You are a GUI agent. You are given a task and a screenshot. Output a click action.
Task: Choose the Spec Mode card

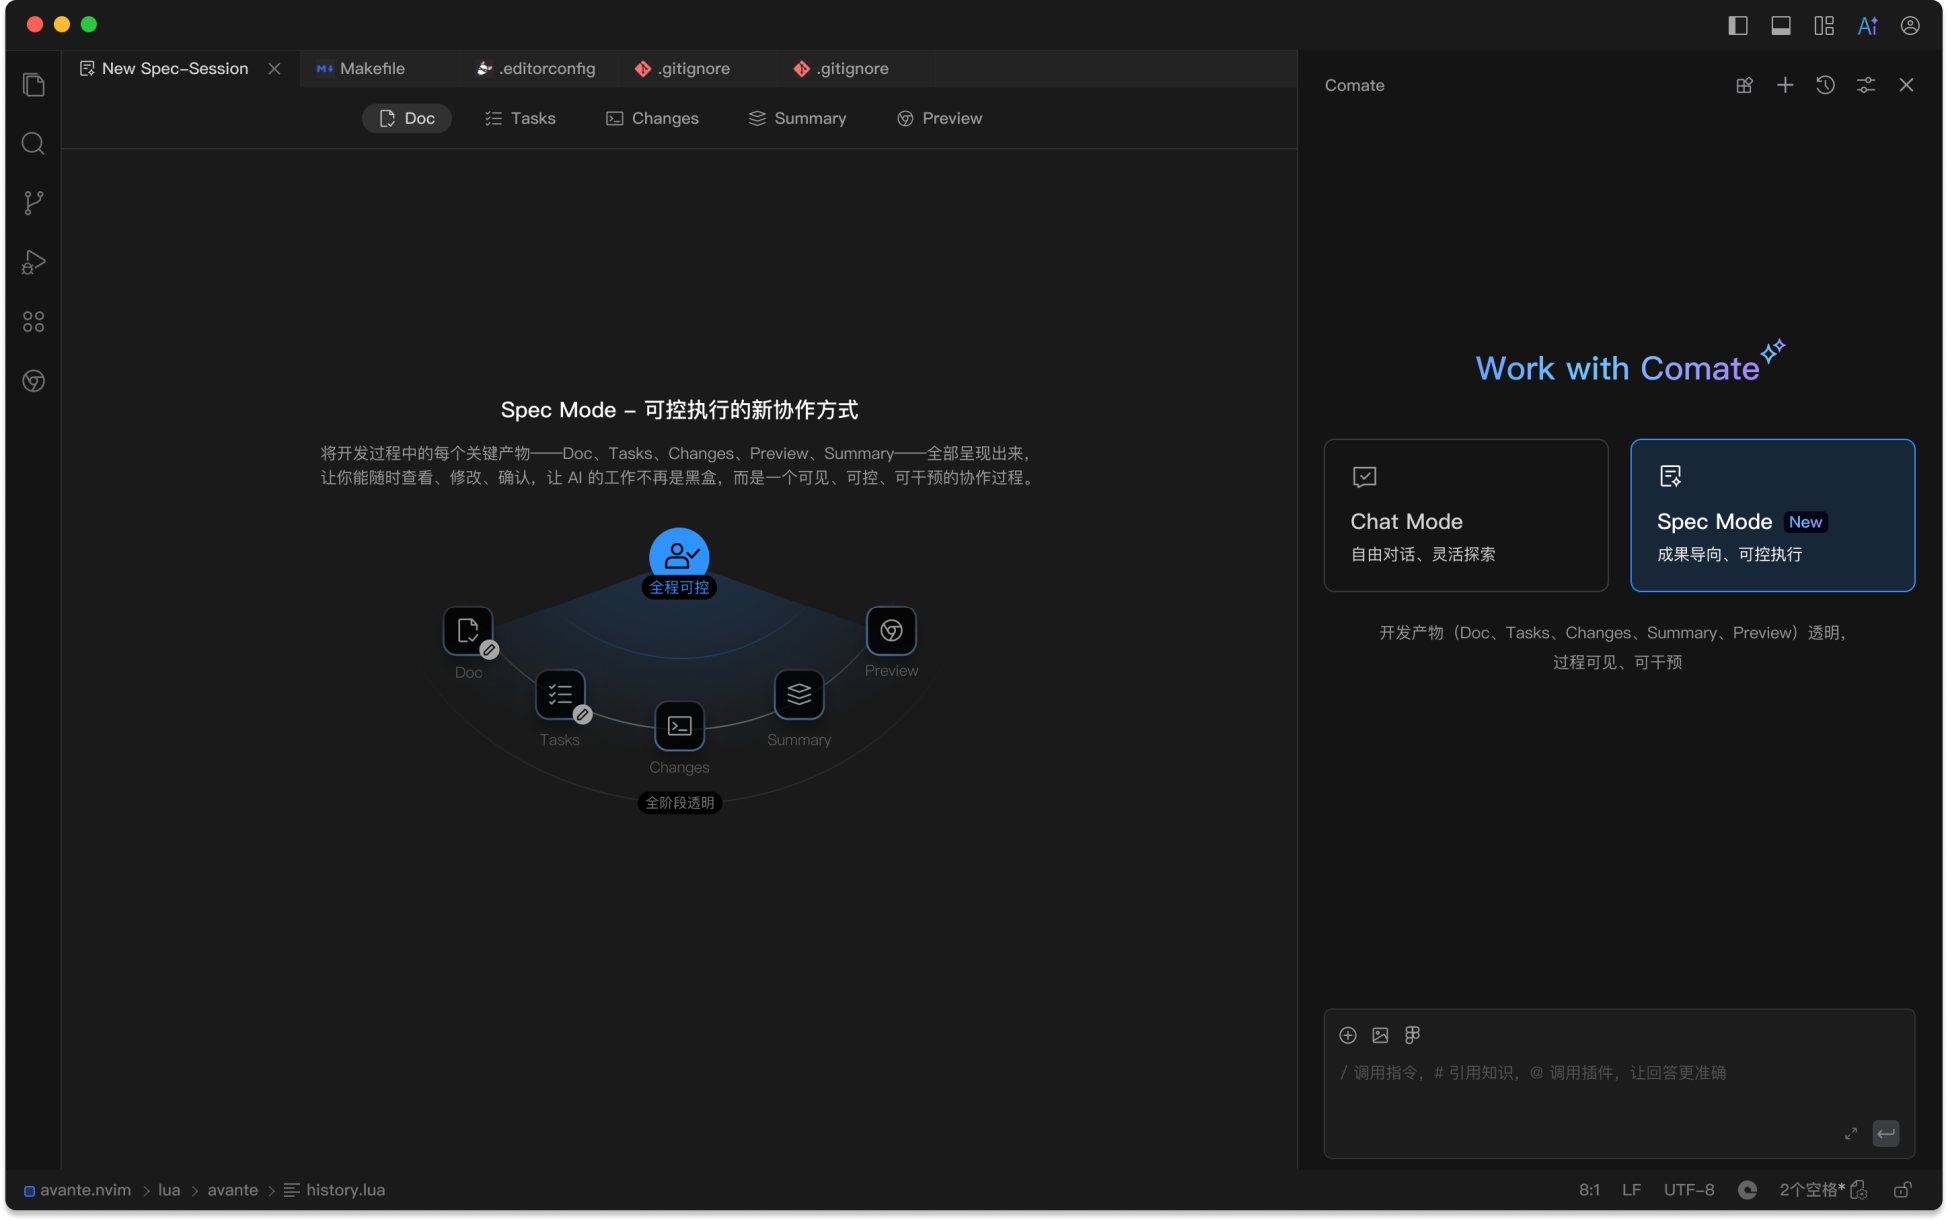pyautogui.click(x=1772, y=515)
